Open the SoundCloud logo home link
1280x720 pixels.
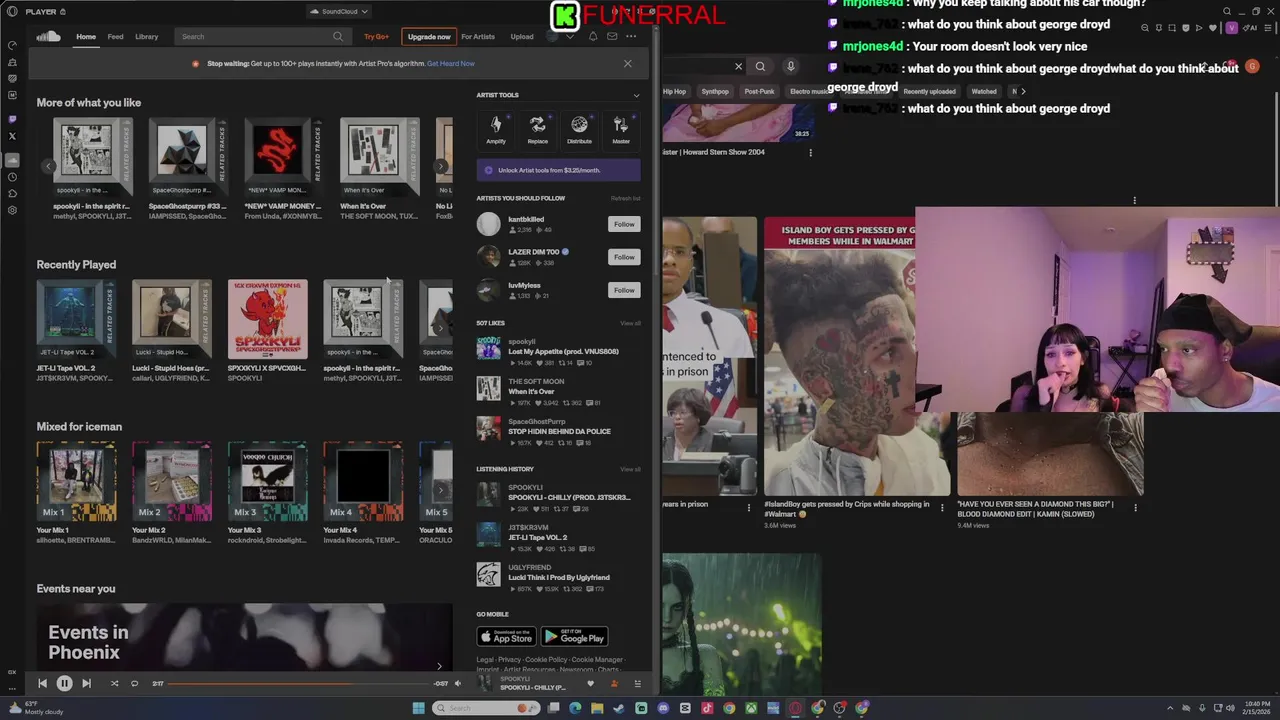coord(48,37)
